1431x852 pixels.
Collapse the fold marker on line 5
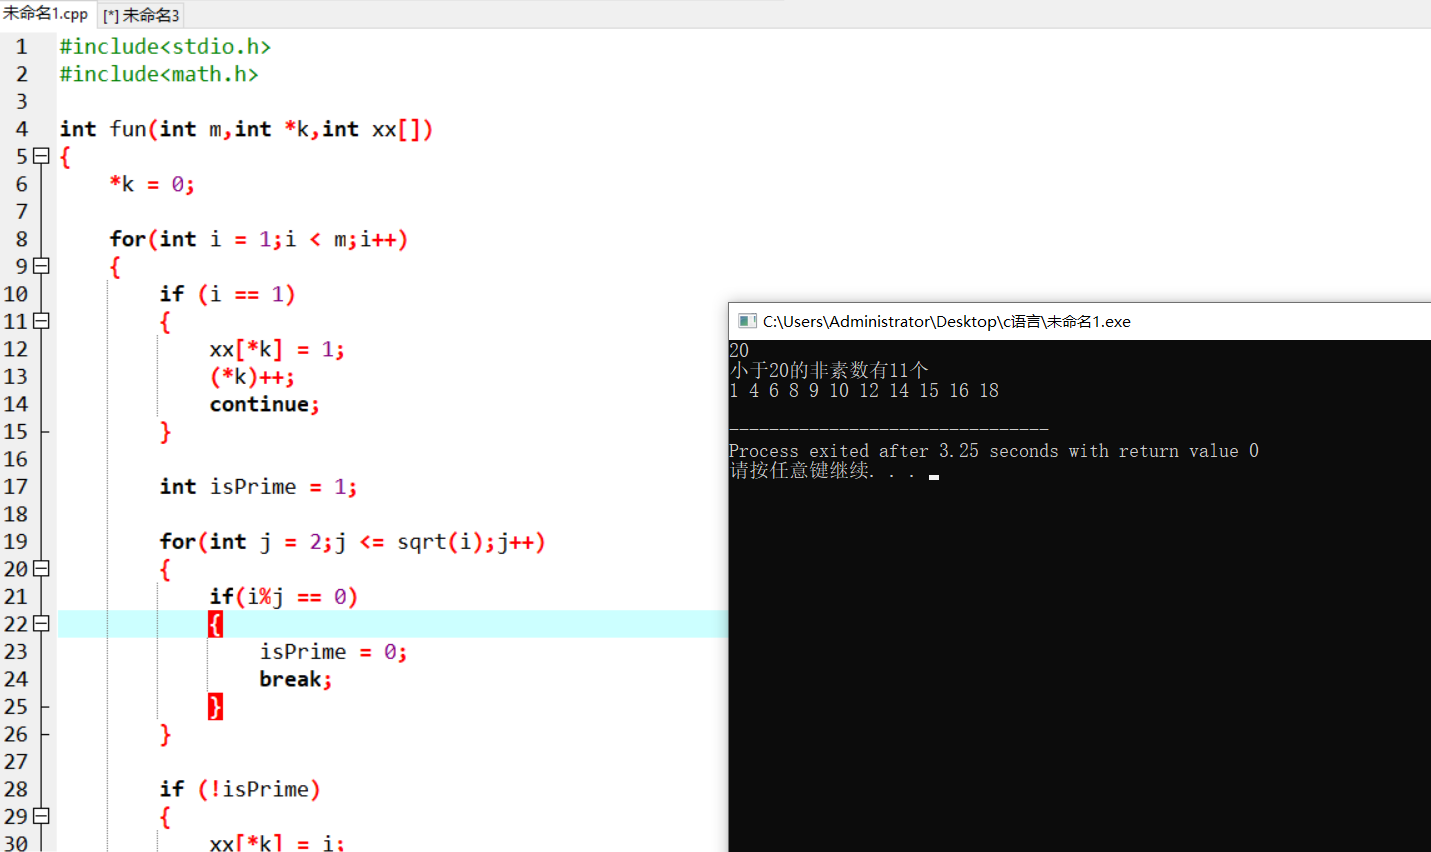pyautogui.click(x=41, y=156)
